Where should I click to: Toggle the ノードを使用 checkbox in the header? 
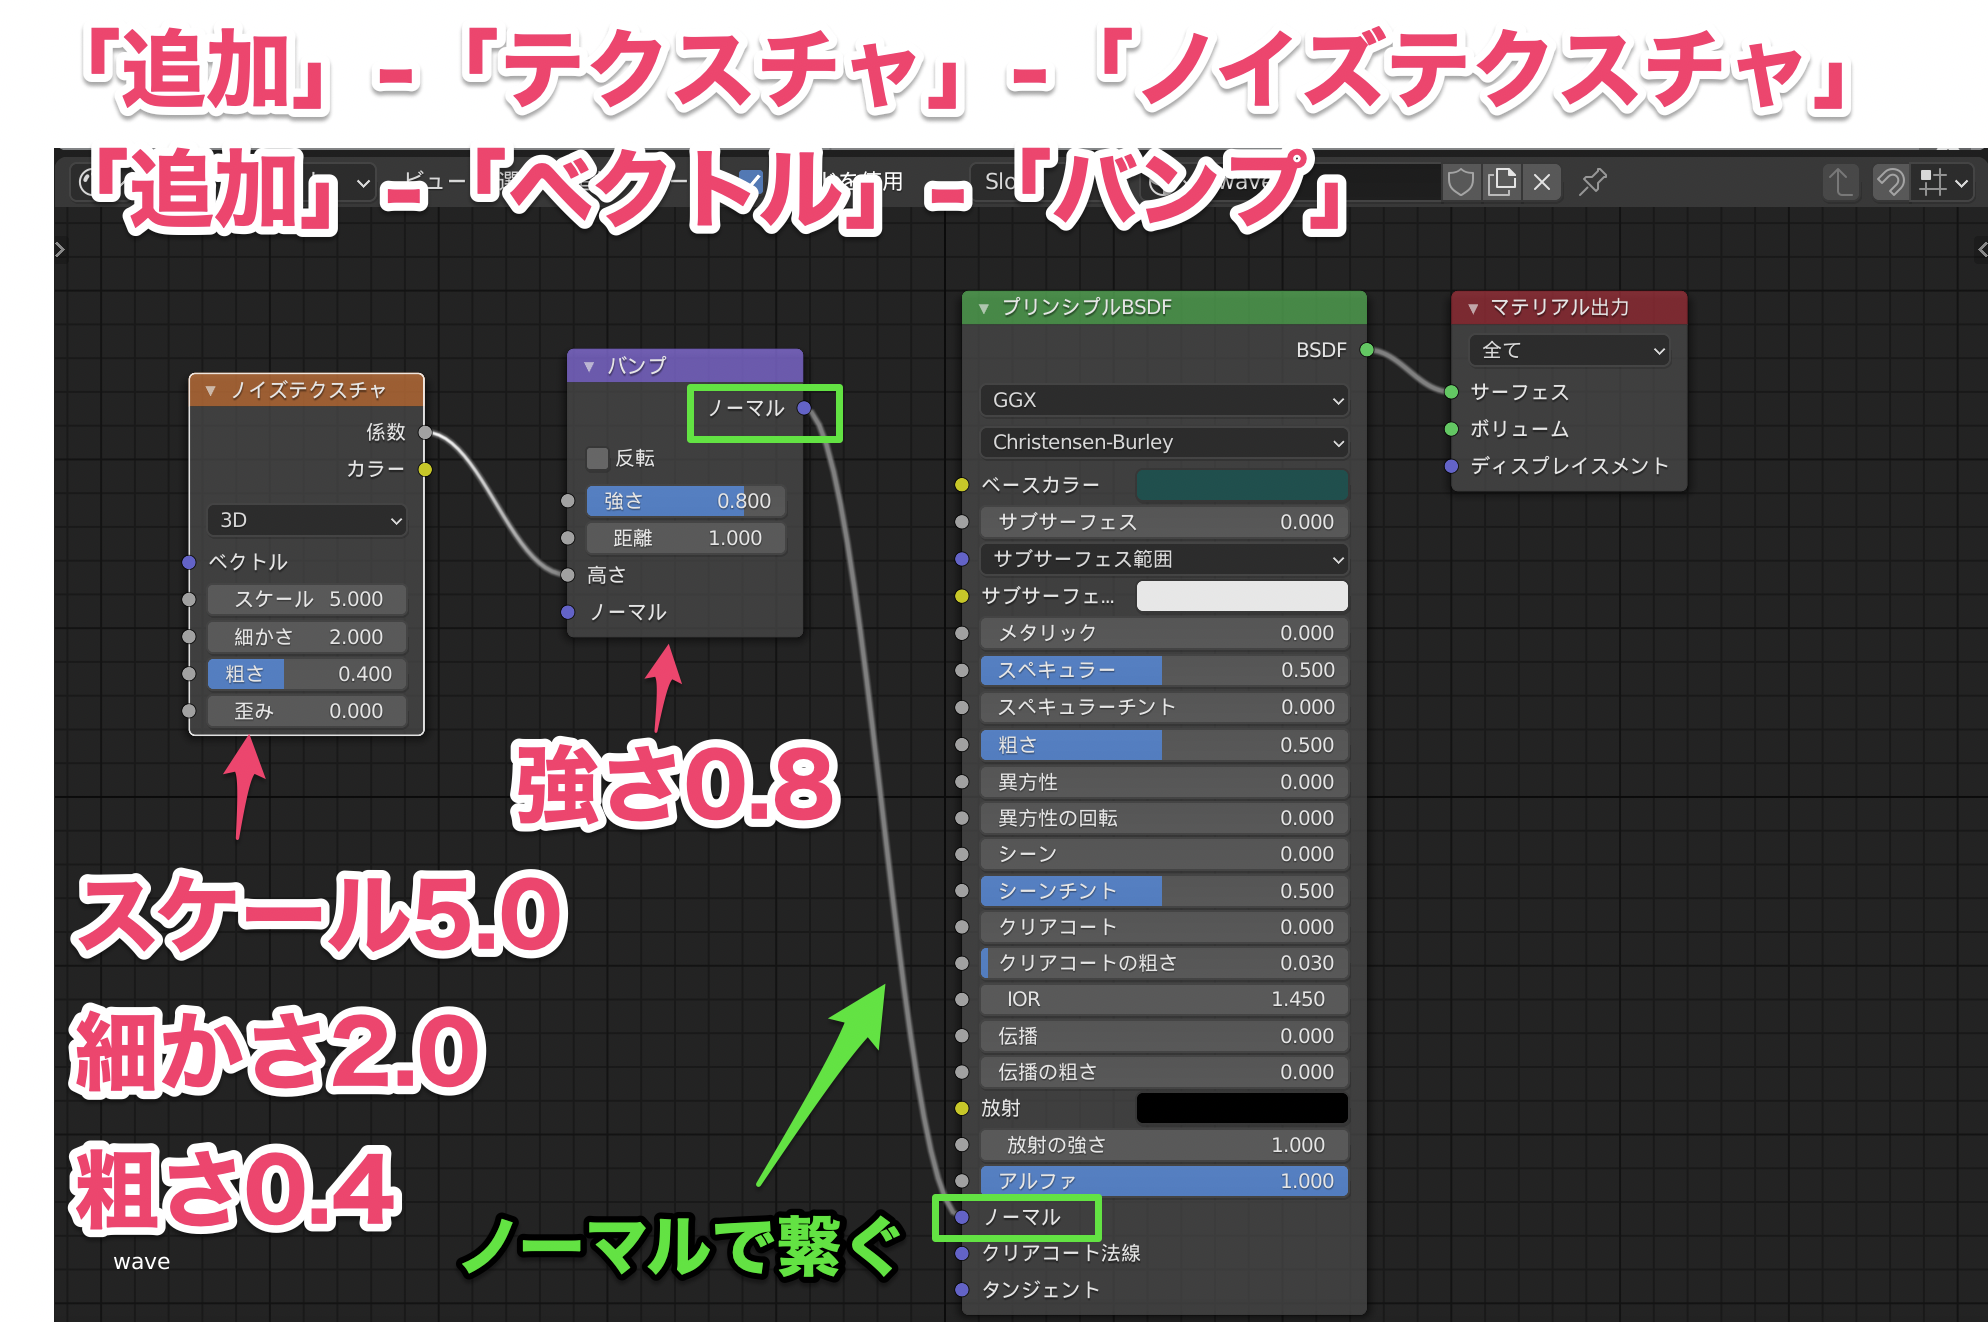click(752, 181)
